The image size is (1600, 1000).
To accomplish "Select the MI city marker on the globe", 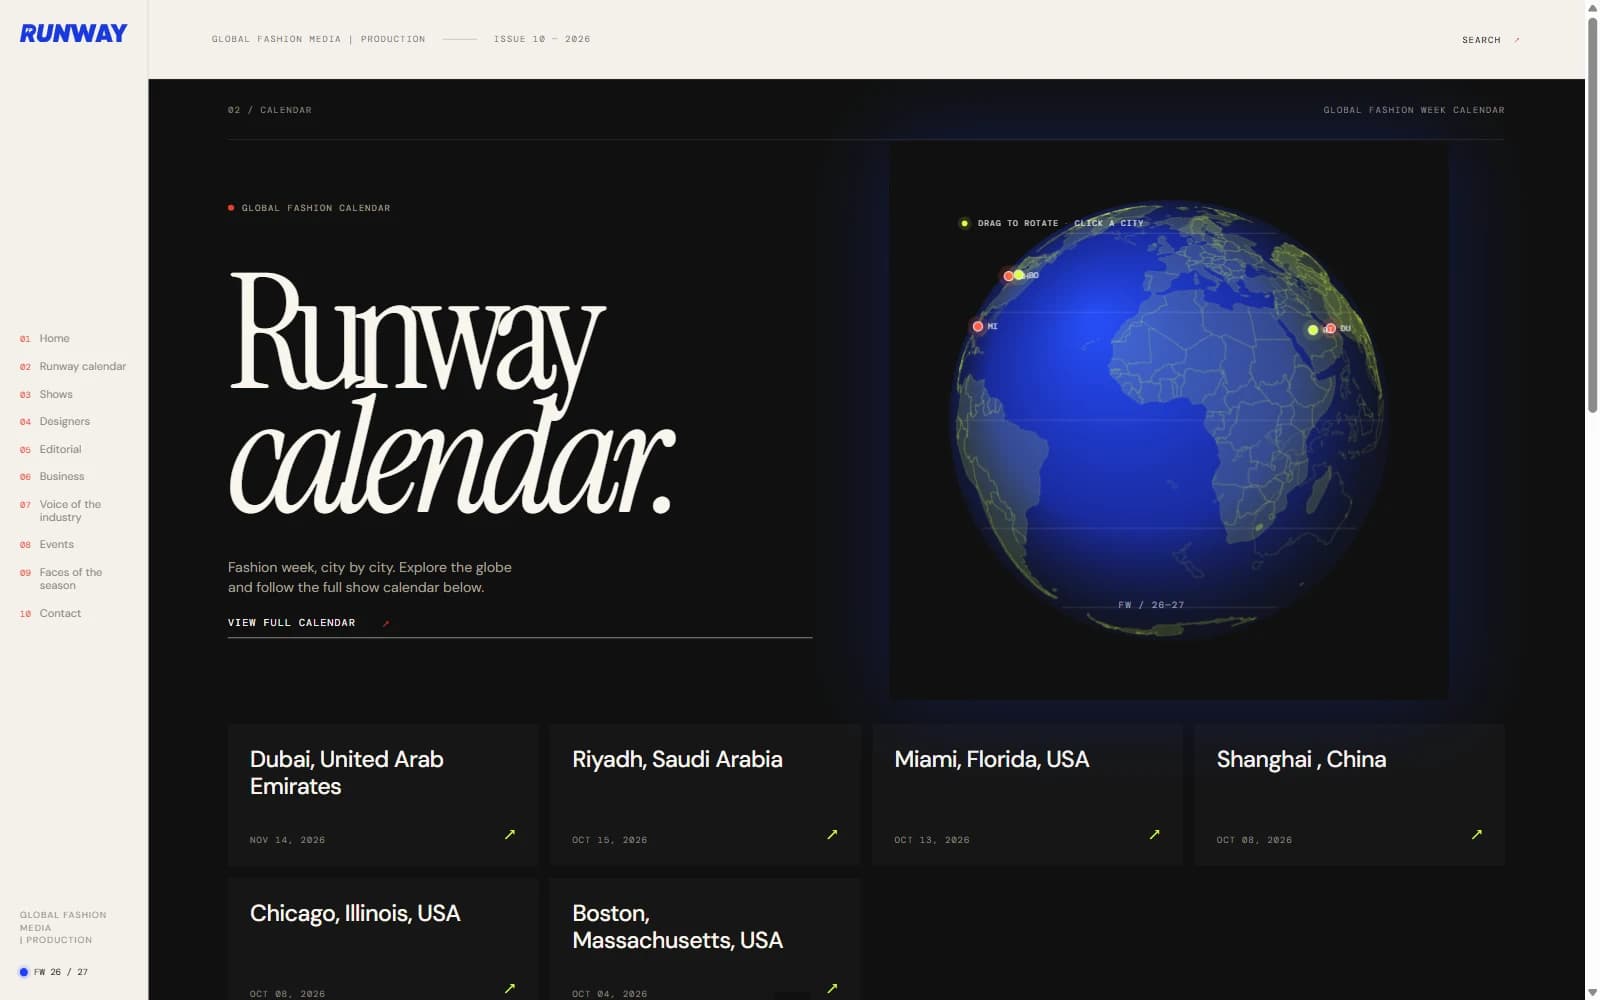I will coord(978,326).
